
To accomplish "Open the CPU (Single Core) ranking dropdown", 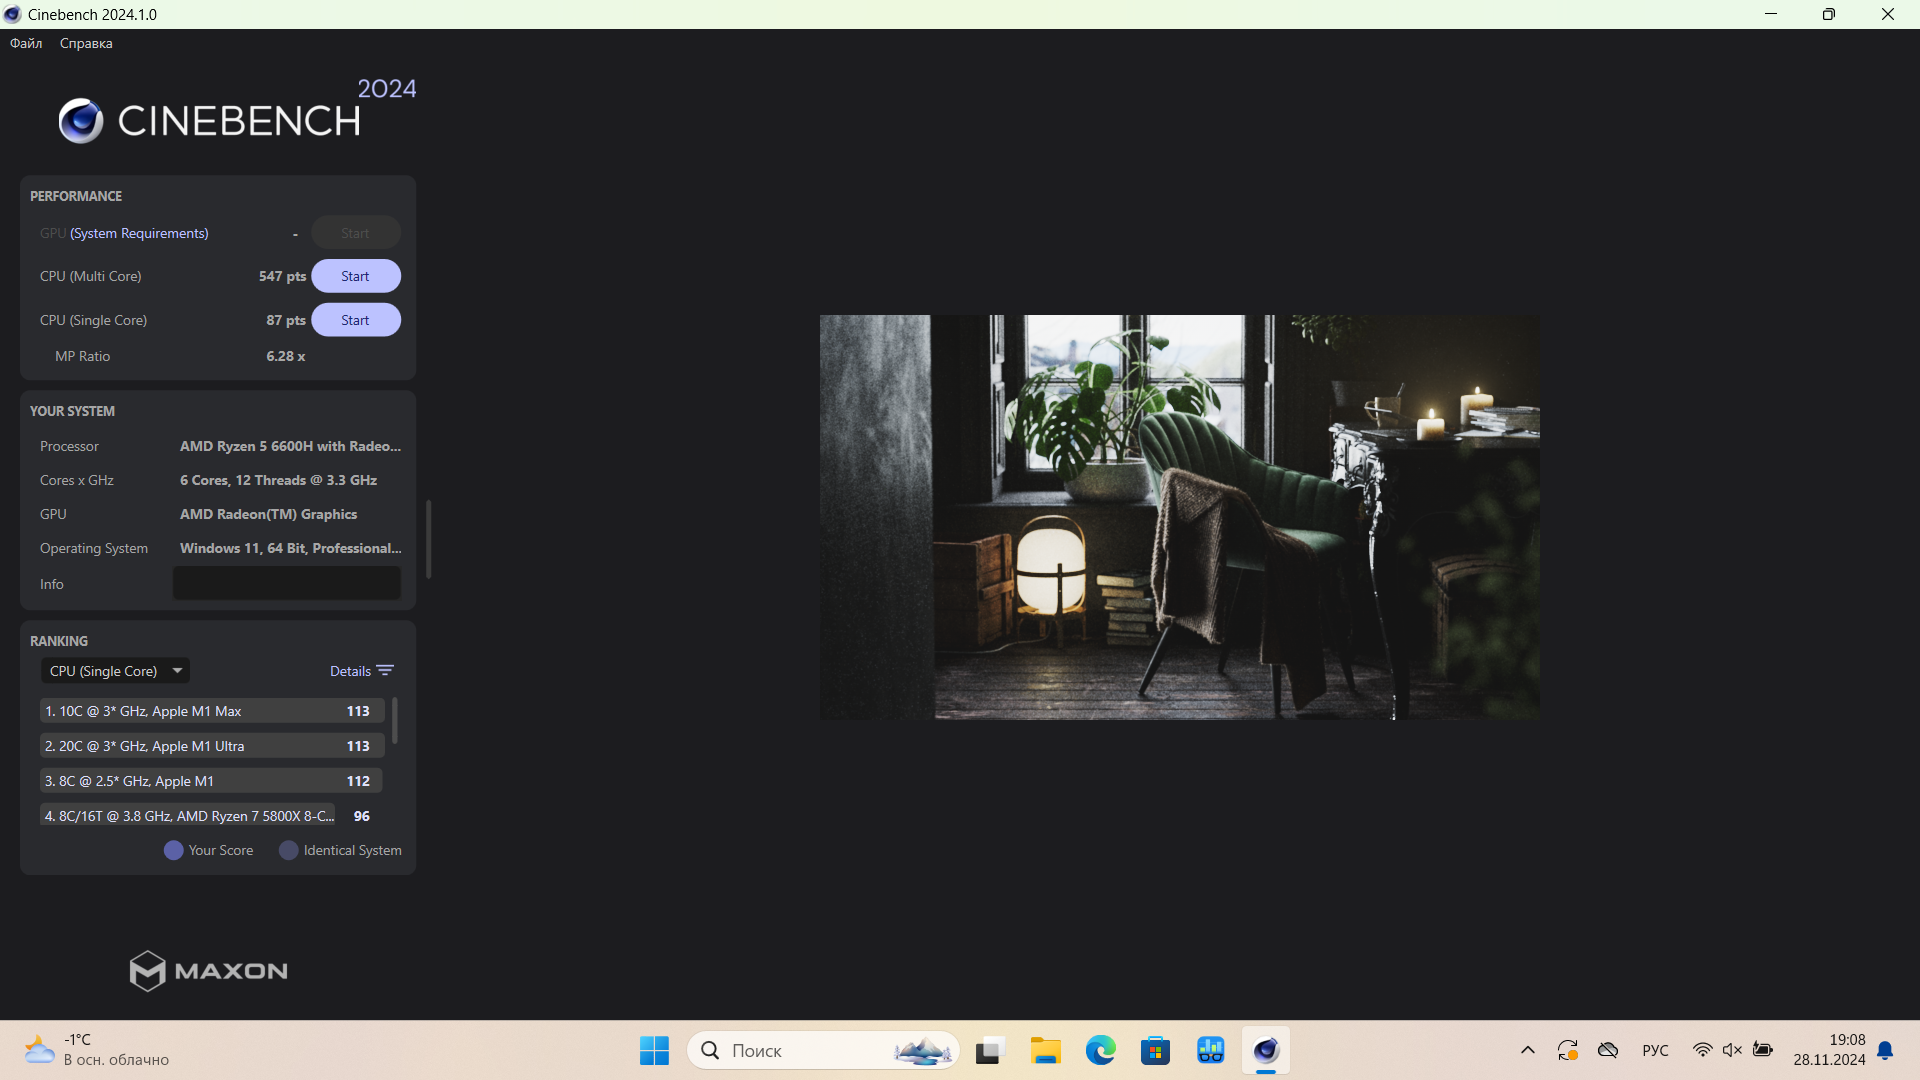I will (x=116, y=671).
